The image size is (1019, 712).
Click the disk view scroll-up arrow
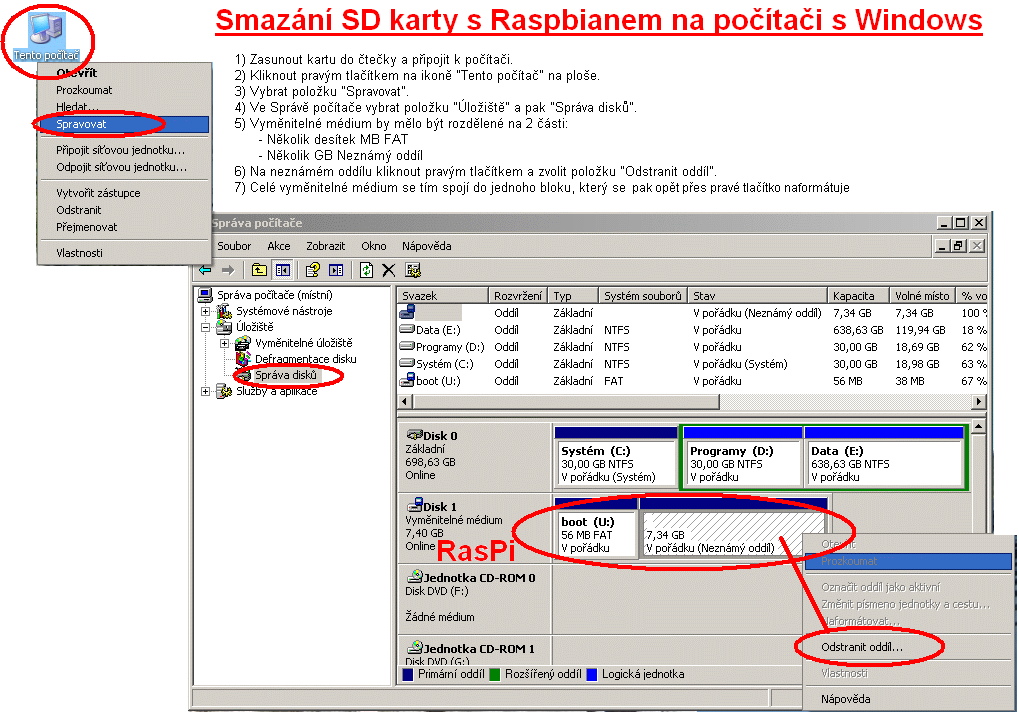tap(978, 426)
